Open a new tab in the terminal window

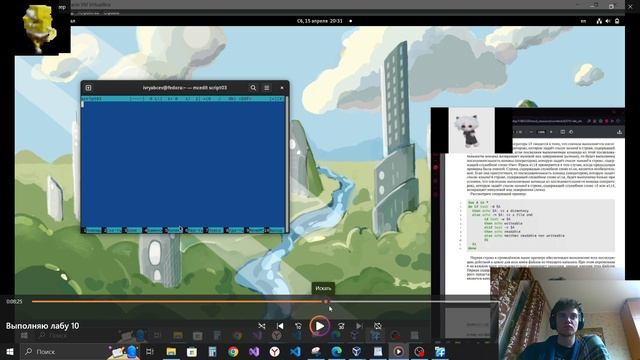pos(88,88)
